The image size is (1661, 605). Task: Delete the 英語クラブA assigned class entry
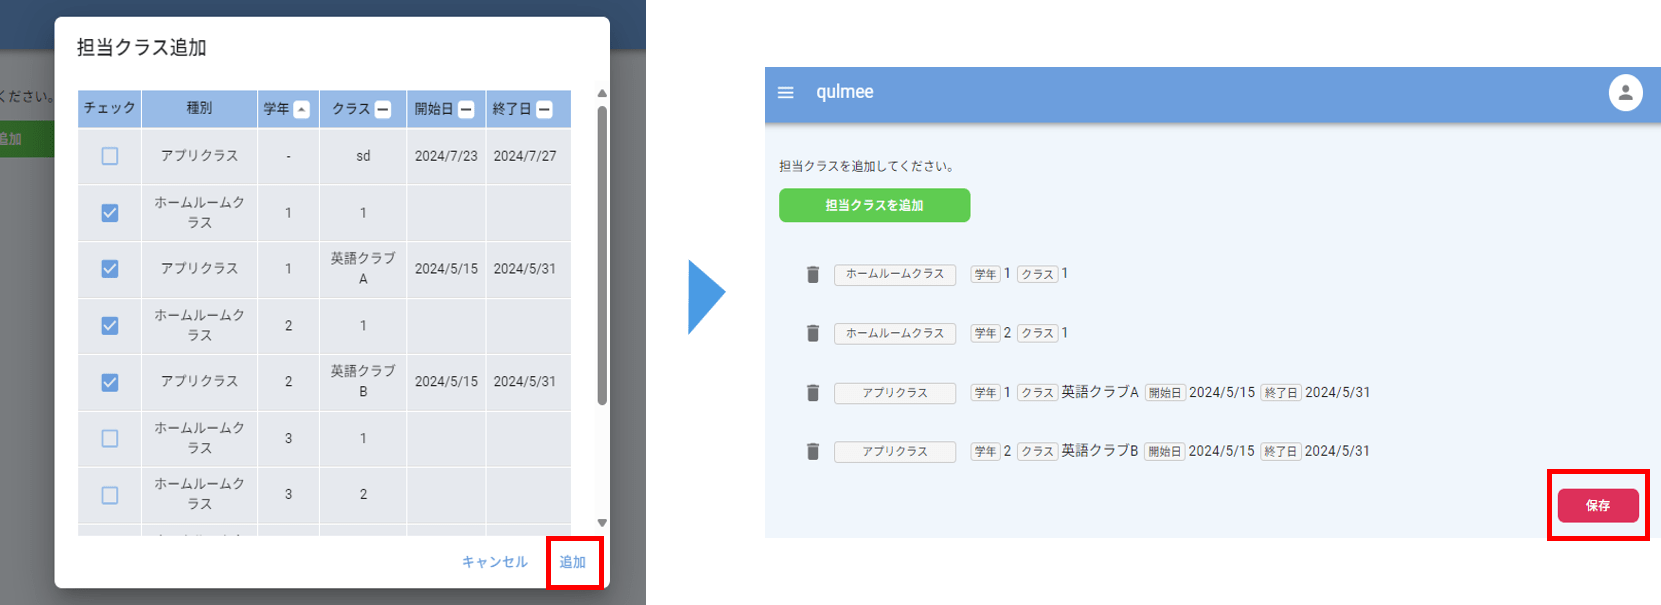click(813, 392)
